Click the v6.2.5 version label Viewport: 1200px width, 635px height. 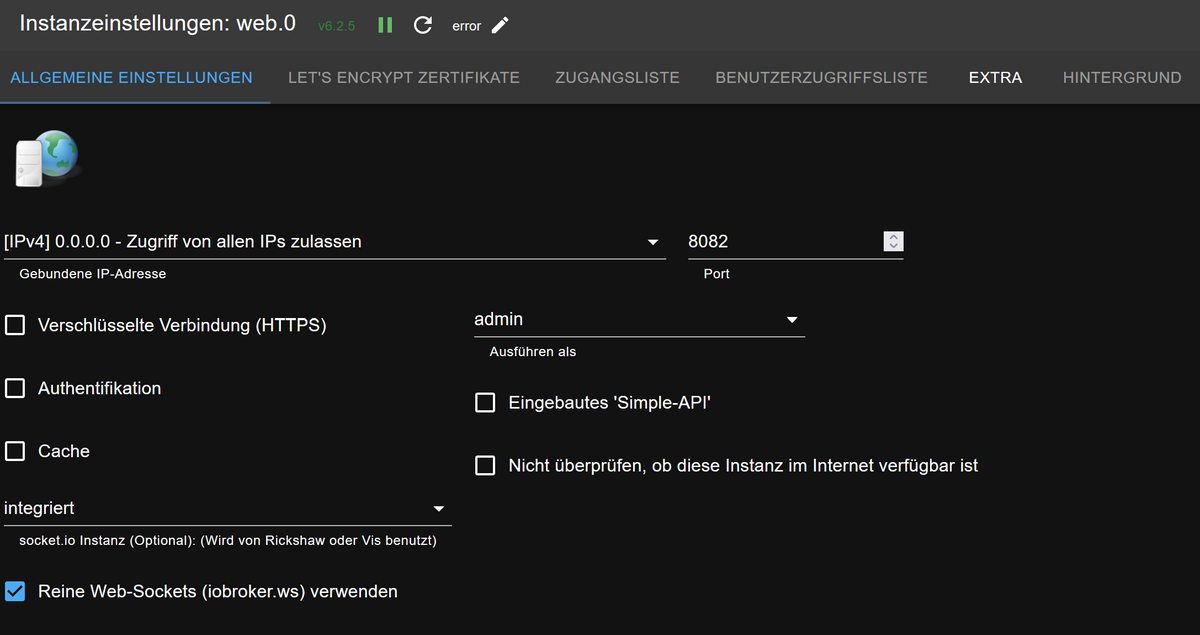[336, 26]
